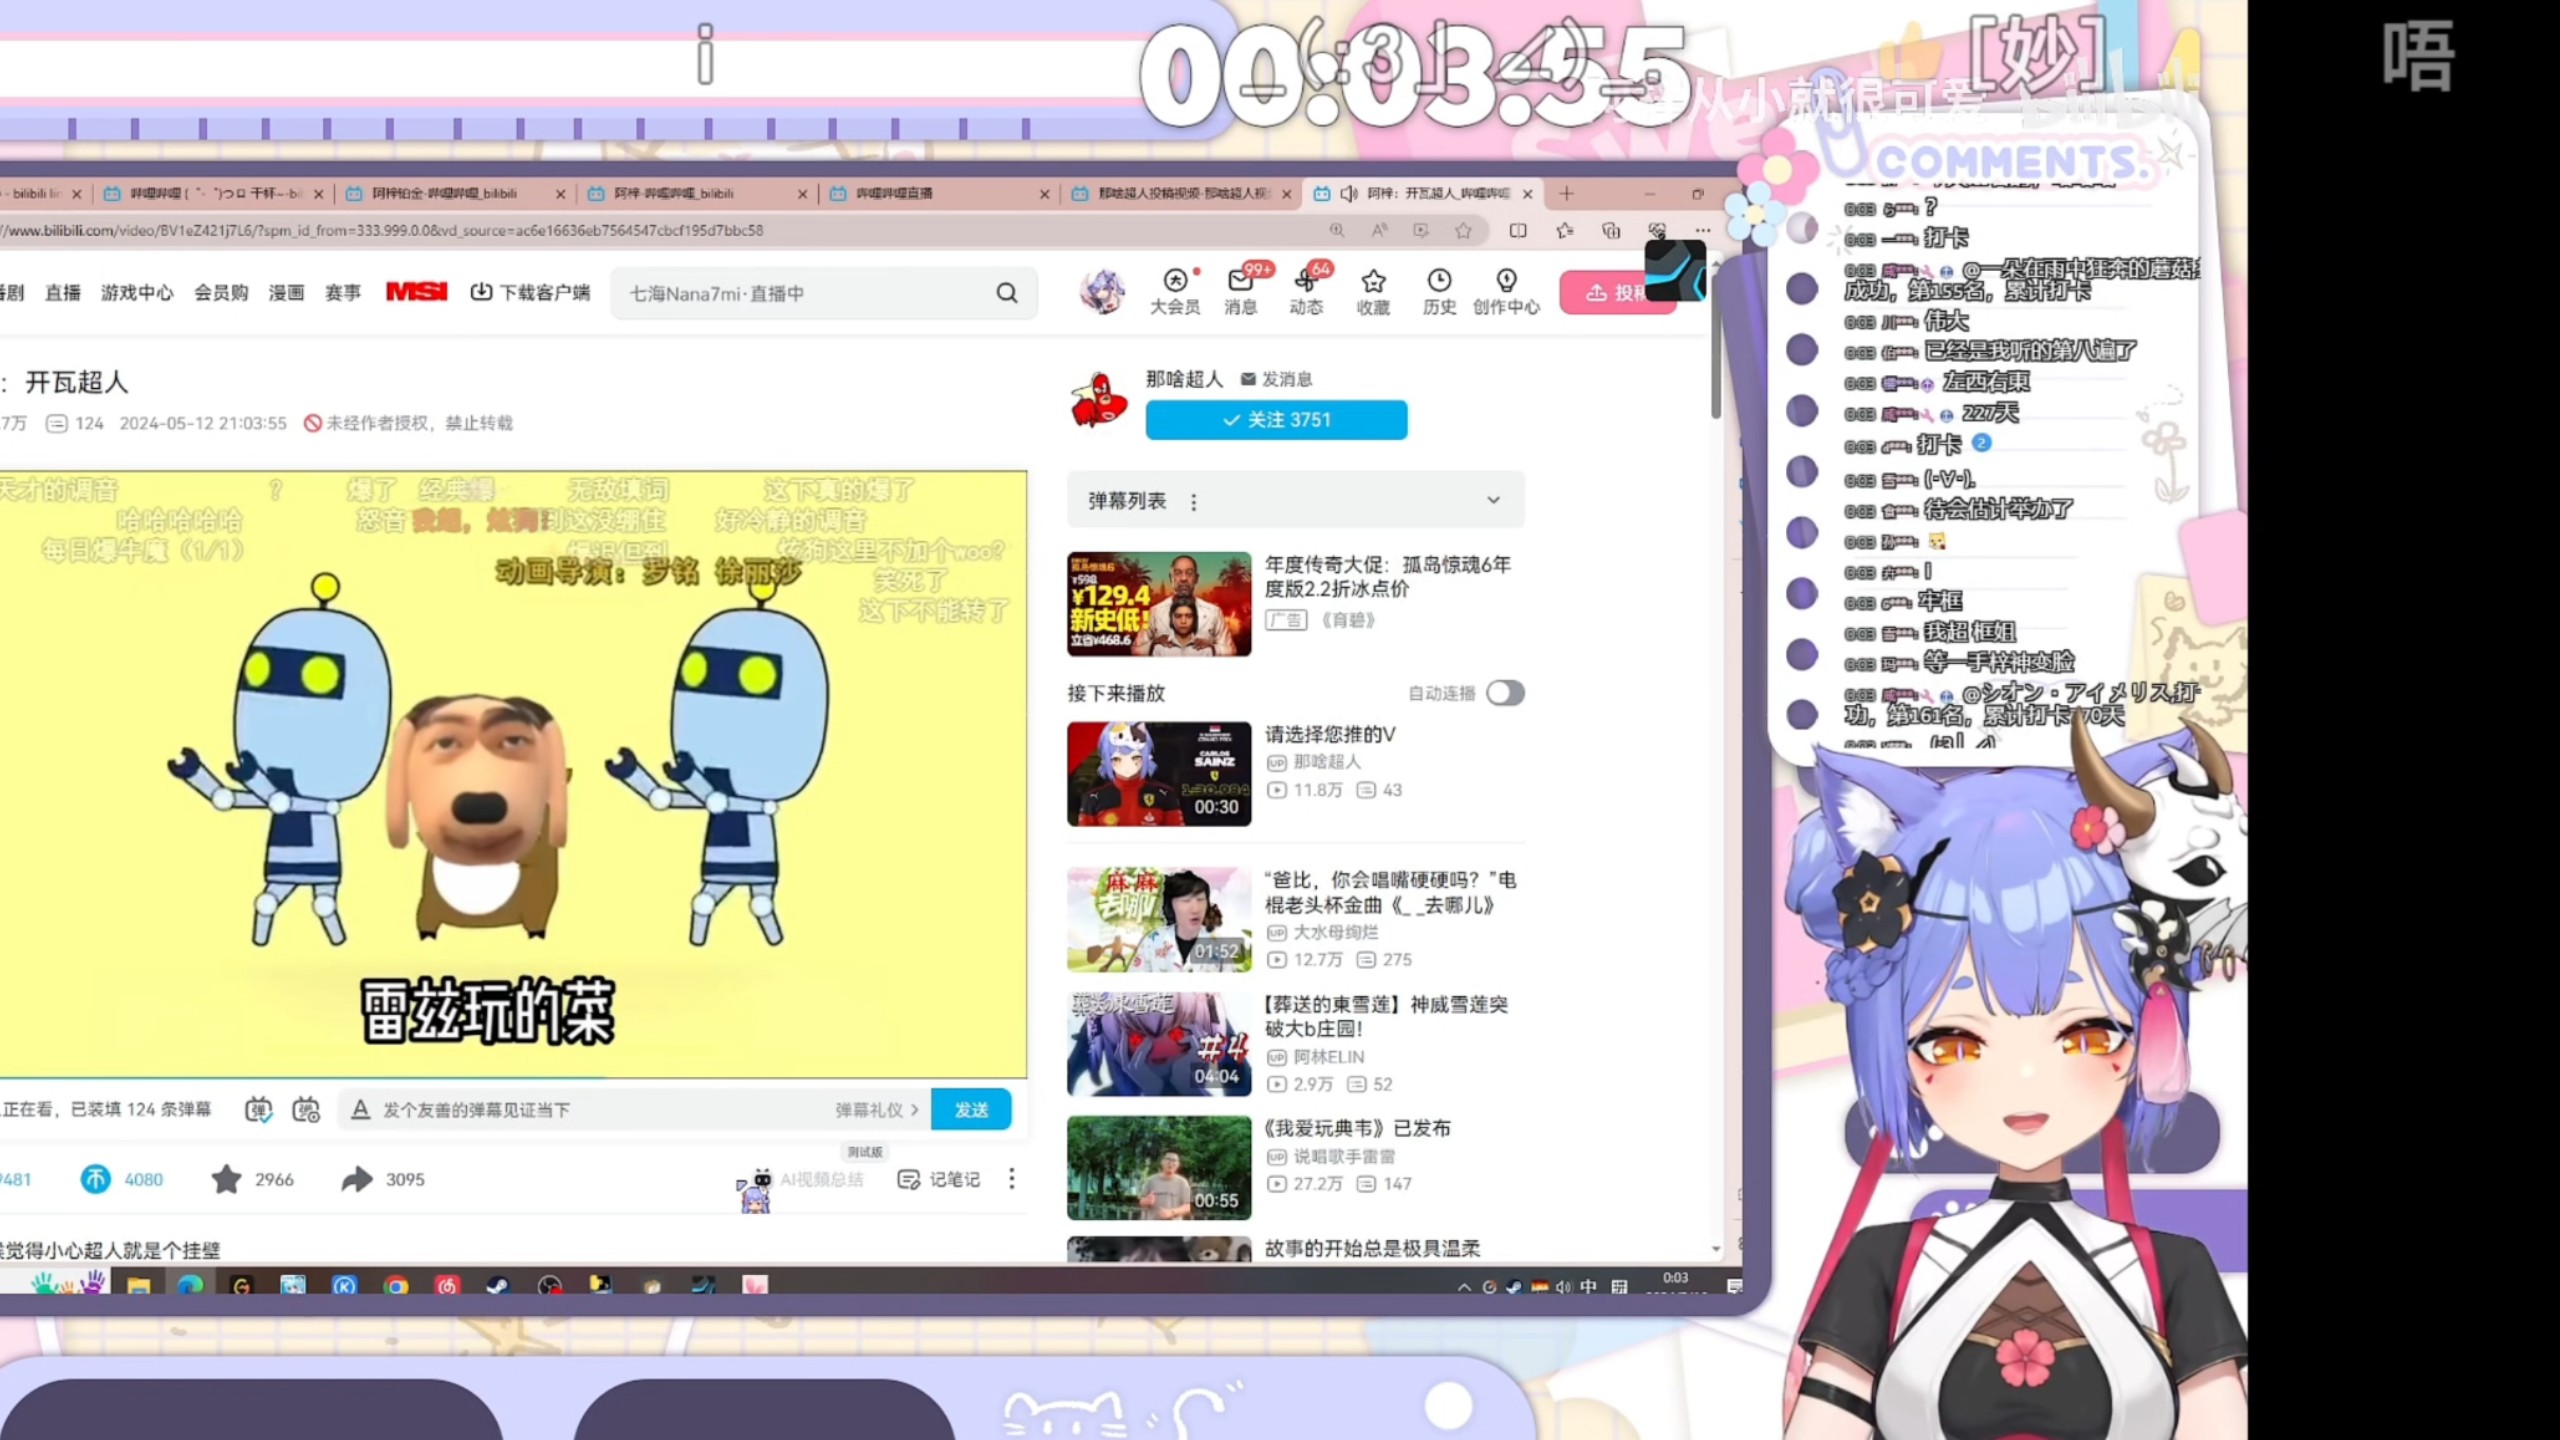Expand the 弹幕列表 dropdown chevron
The height and width of the screenshot is (1440, 2560).
point(1493,500)
